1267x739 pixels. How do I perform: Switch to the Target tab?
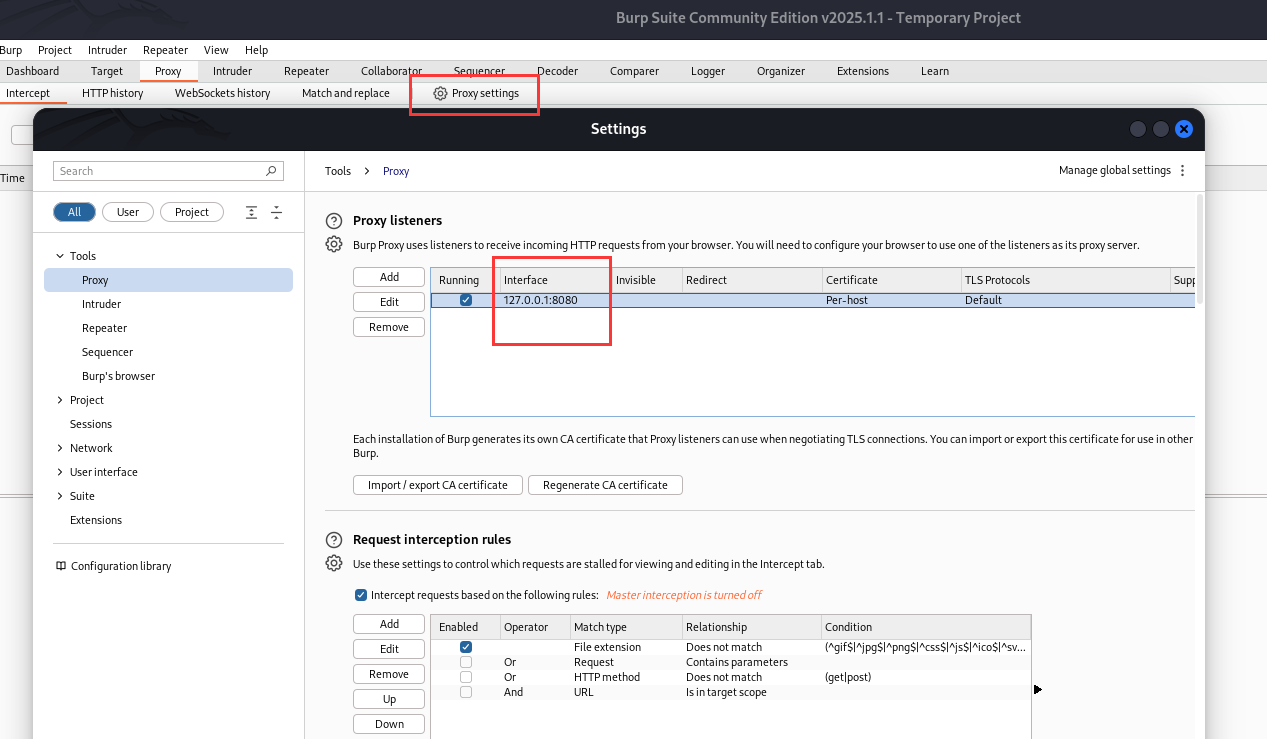click(107, 71)
